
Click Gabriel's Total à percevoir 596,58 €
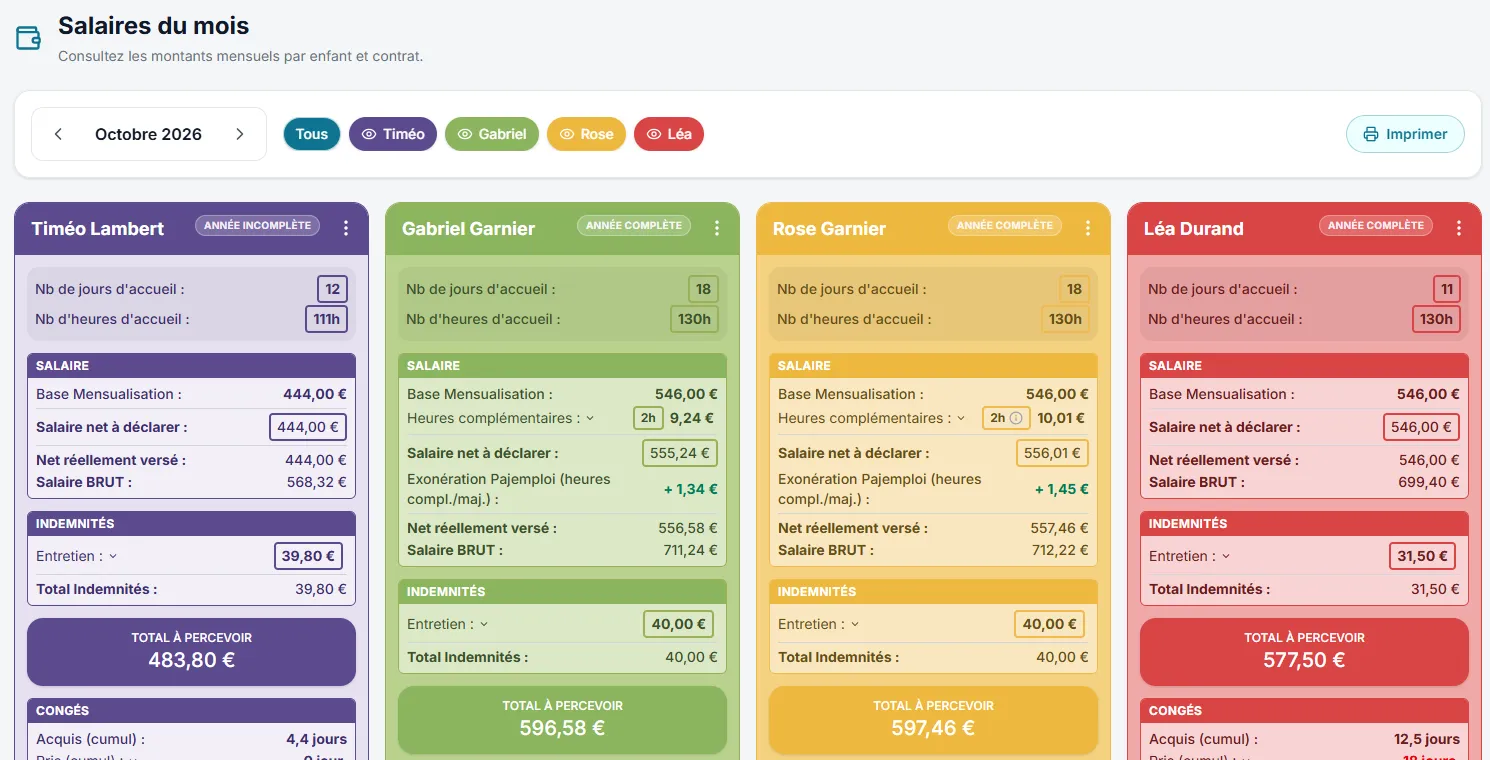(562, 719)
